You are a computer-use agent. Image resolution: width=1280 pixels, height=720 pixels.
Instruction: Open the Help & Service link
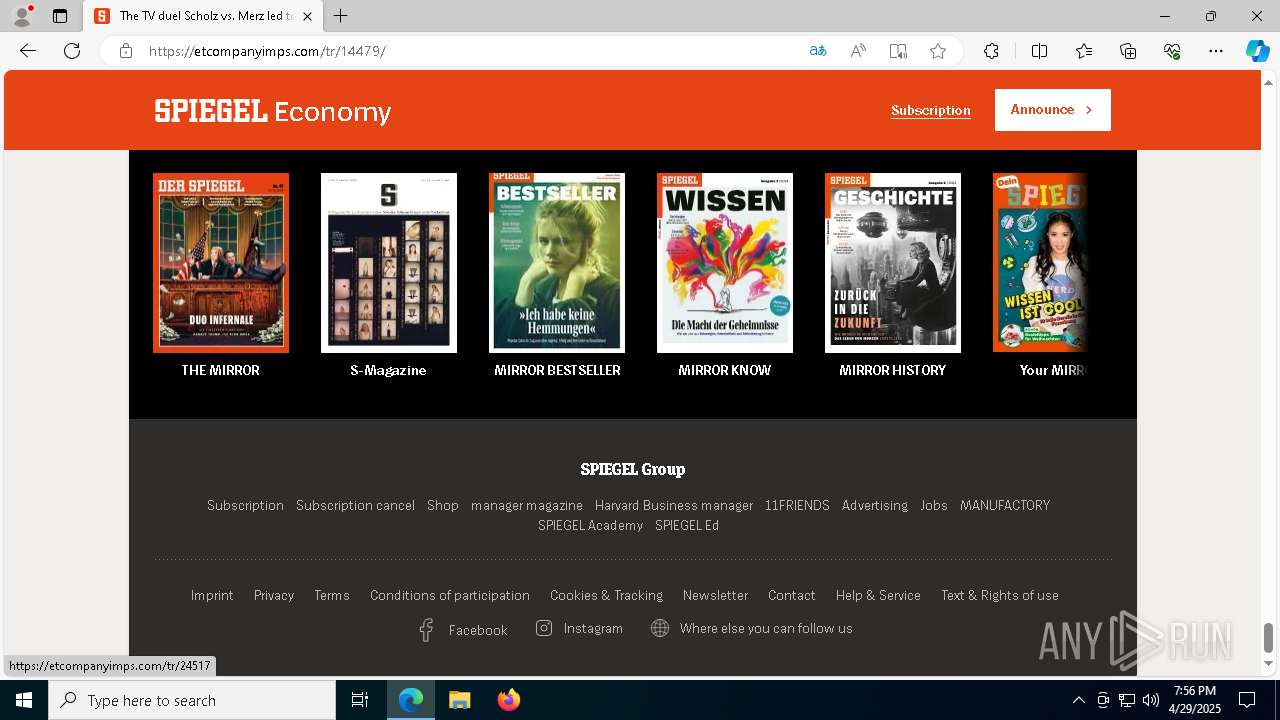pyautogui.click(x=878, y=595)
